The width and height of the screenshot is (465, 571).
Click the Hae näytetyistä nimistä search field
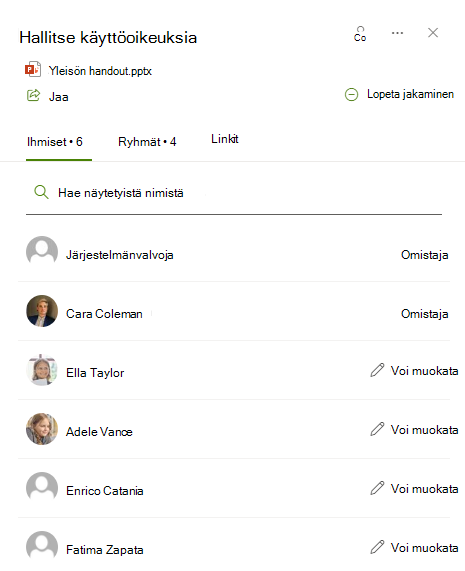tap(234, 193)
